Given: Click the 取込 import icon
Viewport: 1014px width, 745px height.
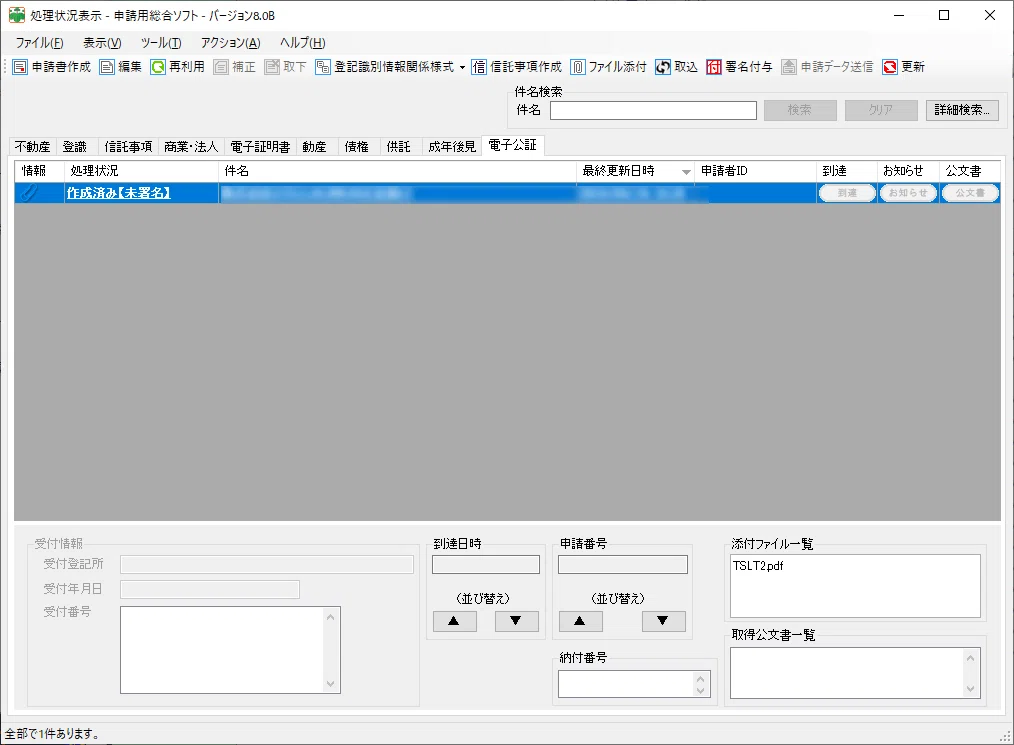Looking at the screenshot, I should [x=663, y=67].
